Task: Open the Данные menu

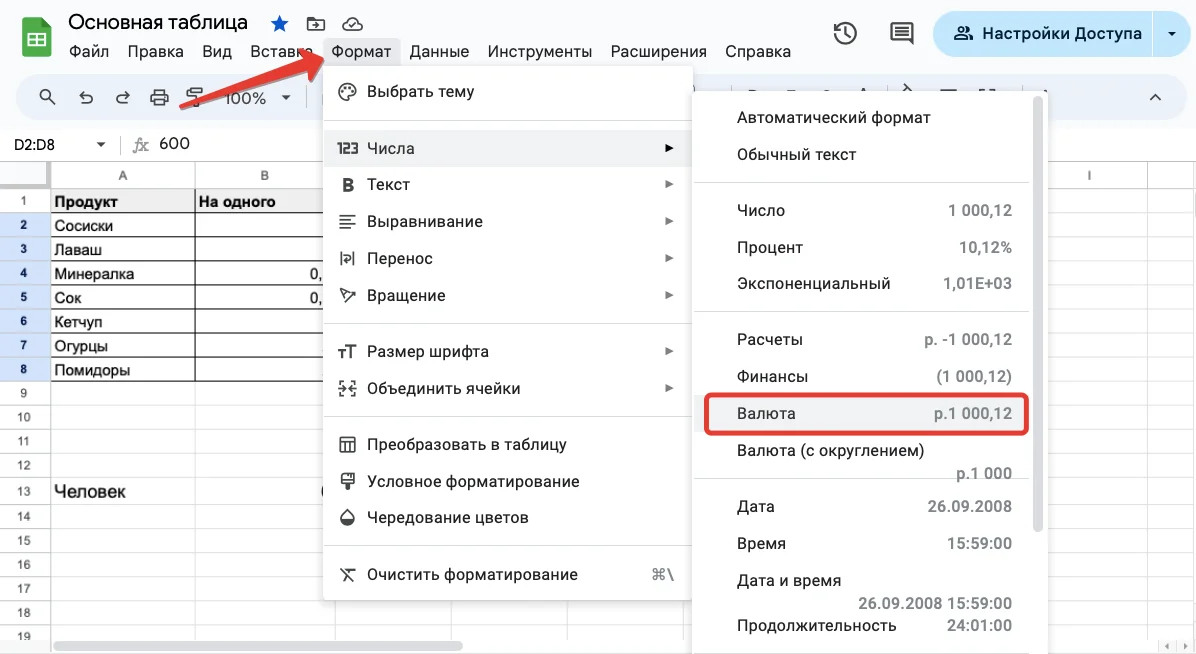Action: (x=439, y=51)
